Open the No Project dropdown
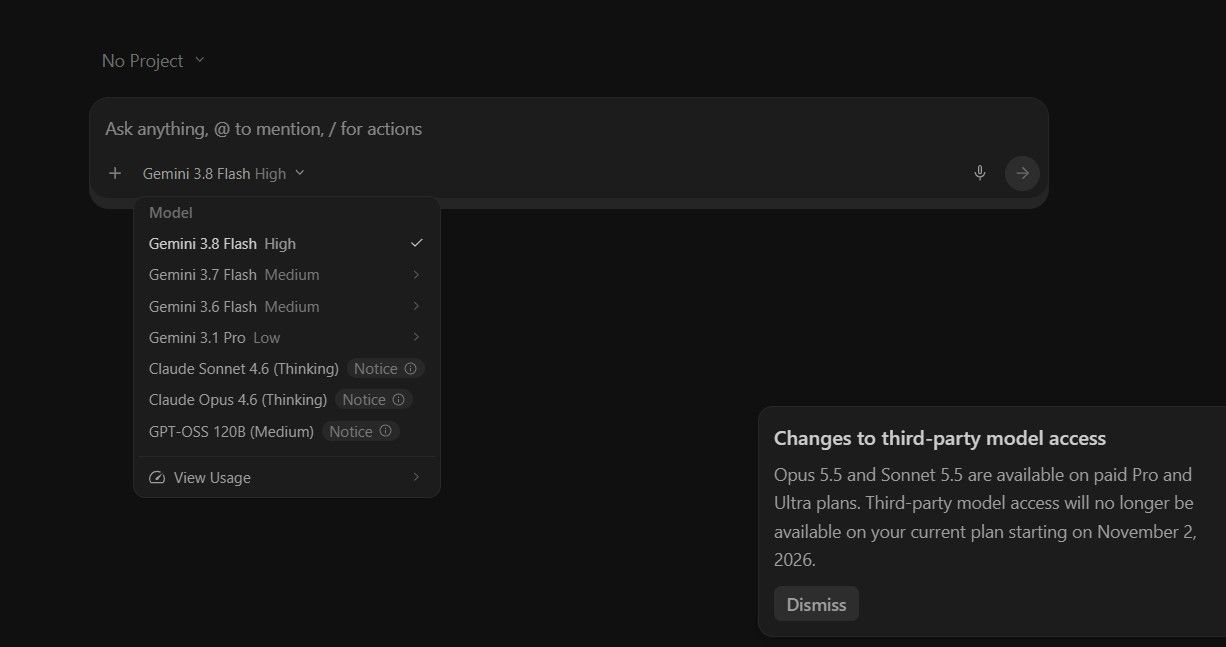Image resolution: width=1226 pixels, height=647 pixels. click(153, 61)
